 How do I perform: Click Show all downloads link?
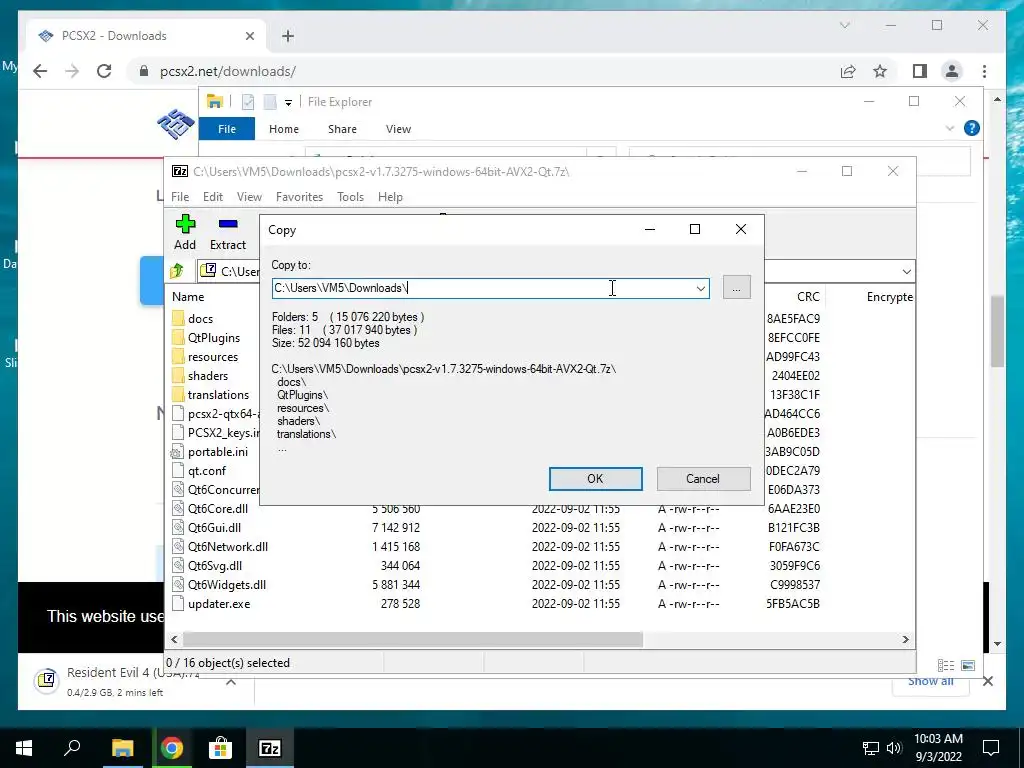[x=930, y=681]
